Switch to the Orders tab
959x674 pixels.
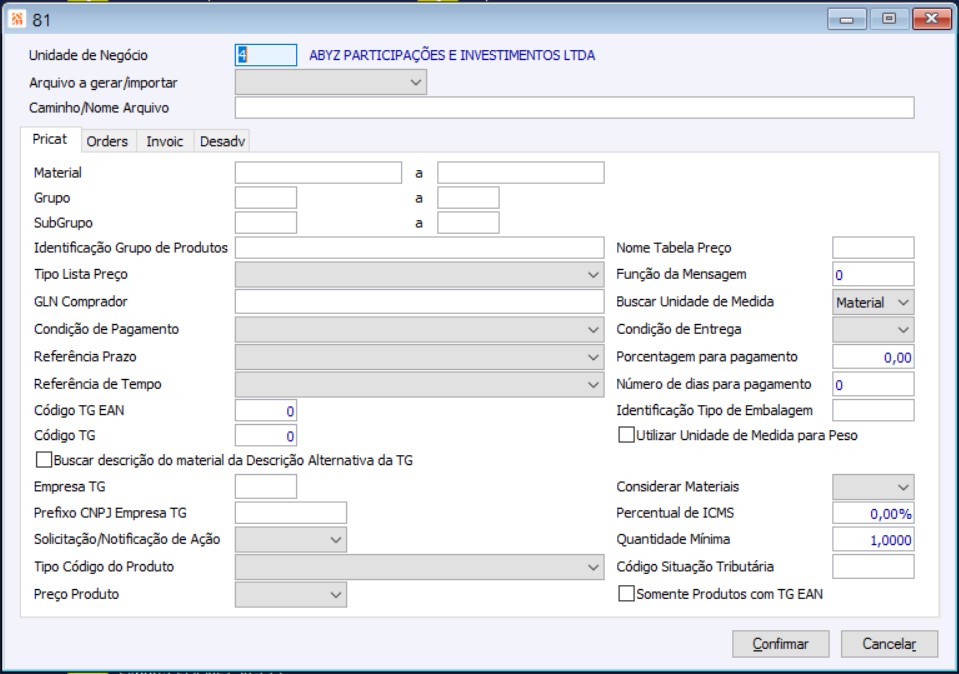click(x=107, y=141)
